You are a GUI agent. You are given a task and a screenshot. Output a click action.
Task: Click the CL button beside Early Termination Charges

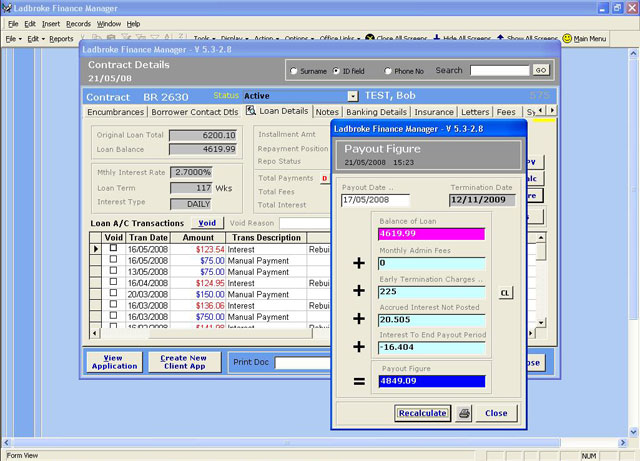pos(505,293)
